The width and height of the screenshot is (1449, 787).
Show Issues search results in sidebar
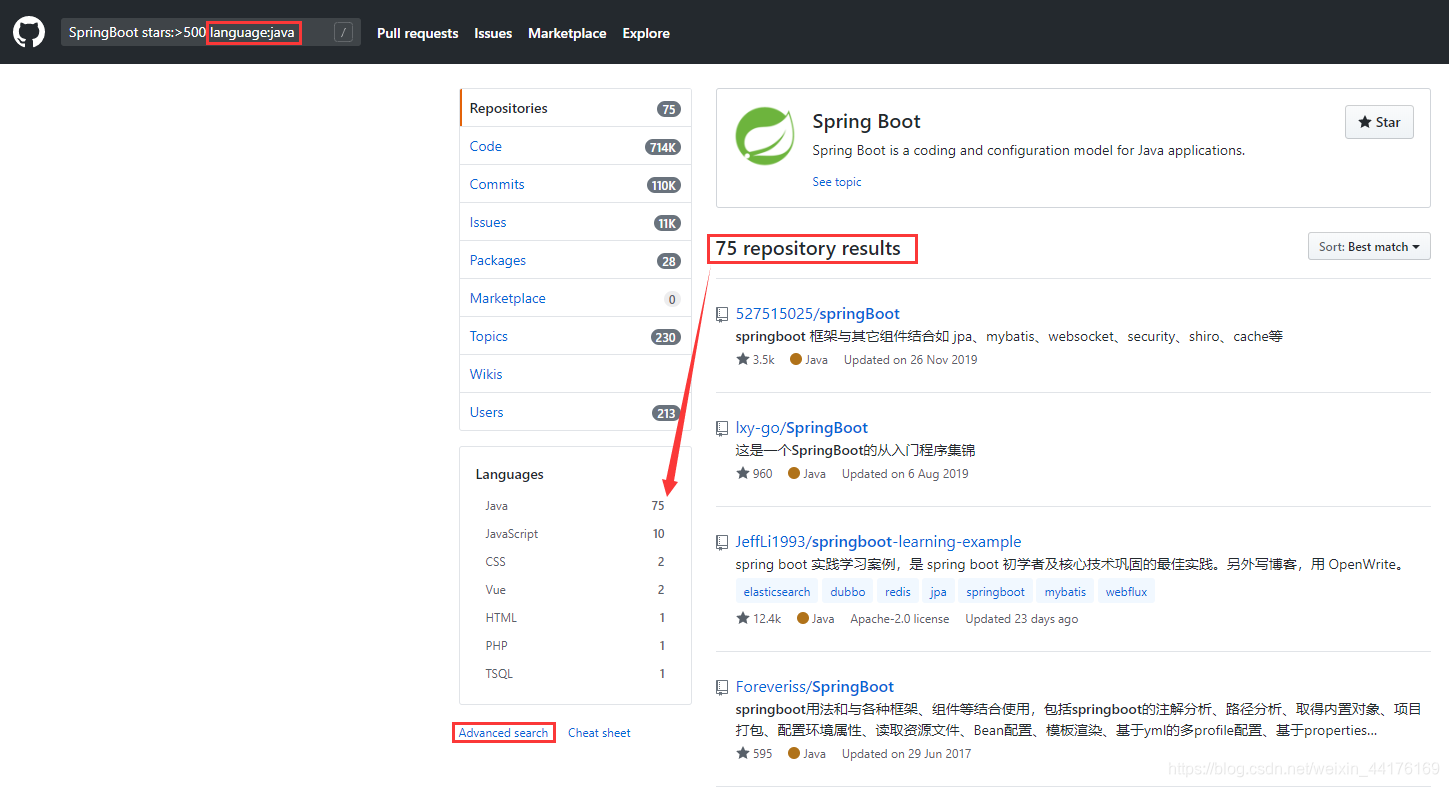pos(575,222)
